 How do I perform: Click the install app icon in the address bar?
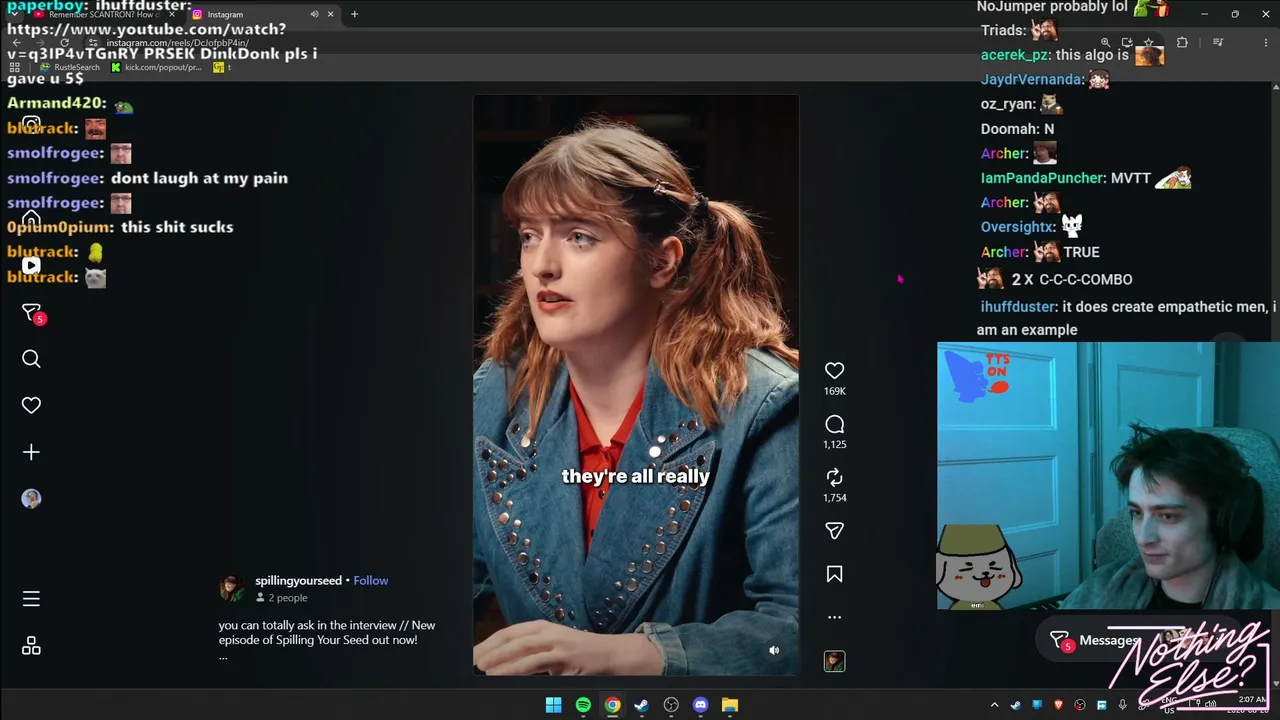click(x=1127, y=43)
